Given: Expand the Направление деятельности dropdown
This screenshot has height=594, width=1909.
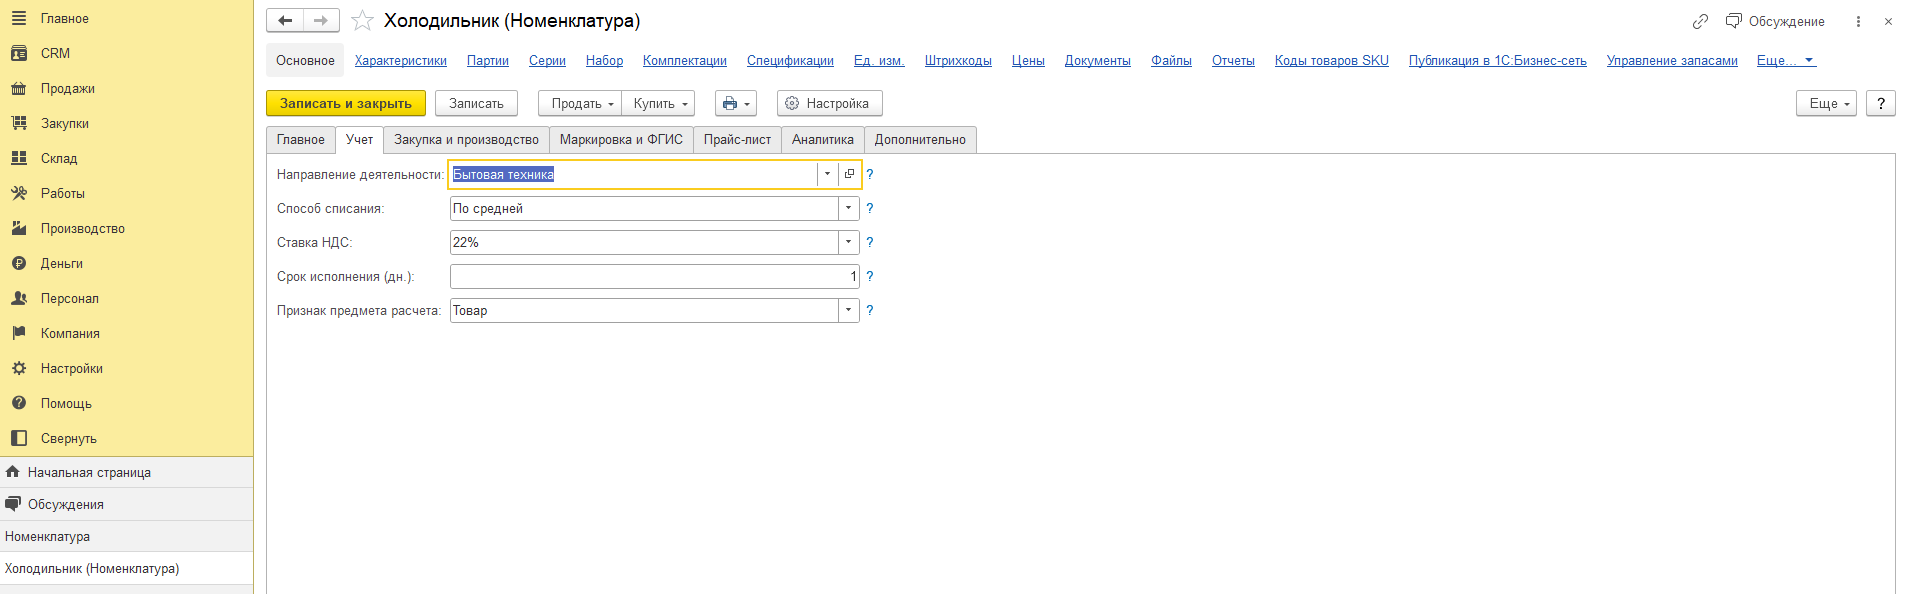Looking at the screenshot, I should pos(827,174).
